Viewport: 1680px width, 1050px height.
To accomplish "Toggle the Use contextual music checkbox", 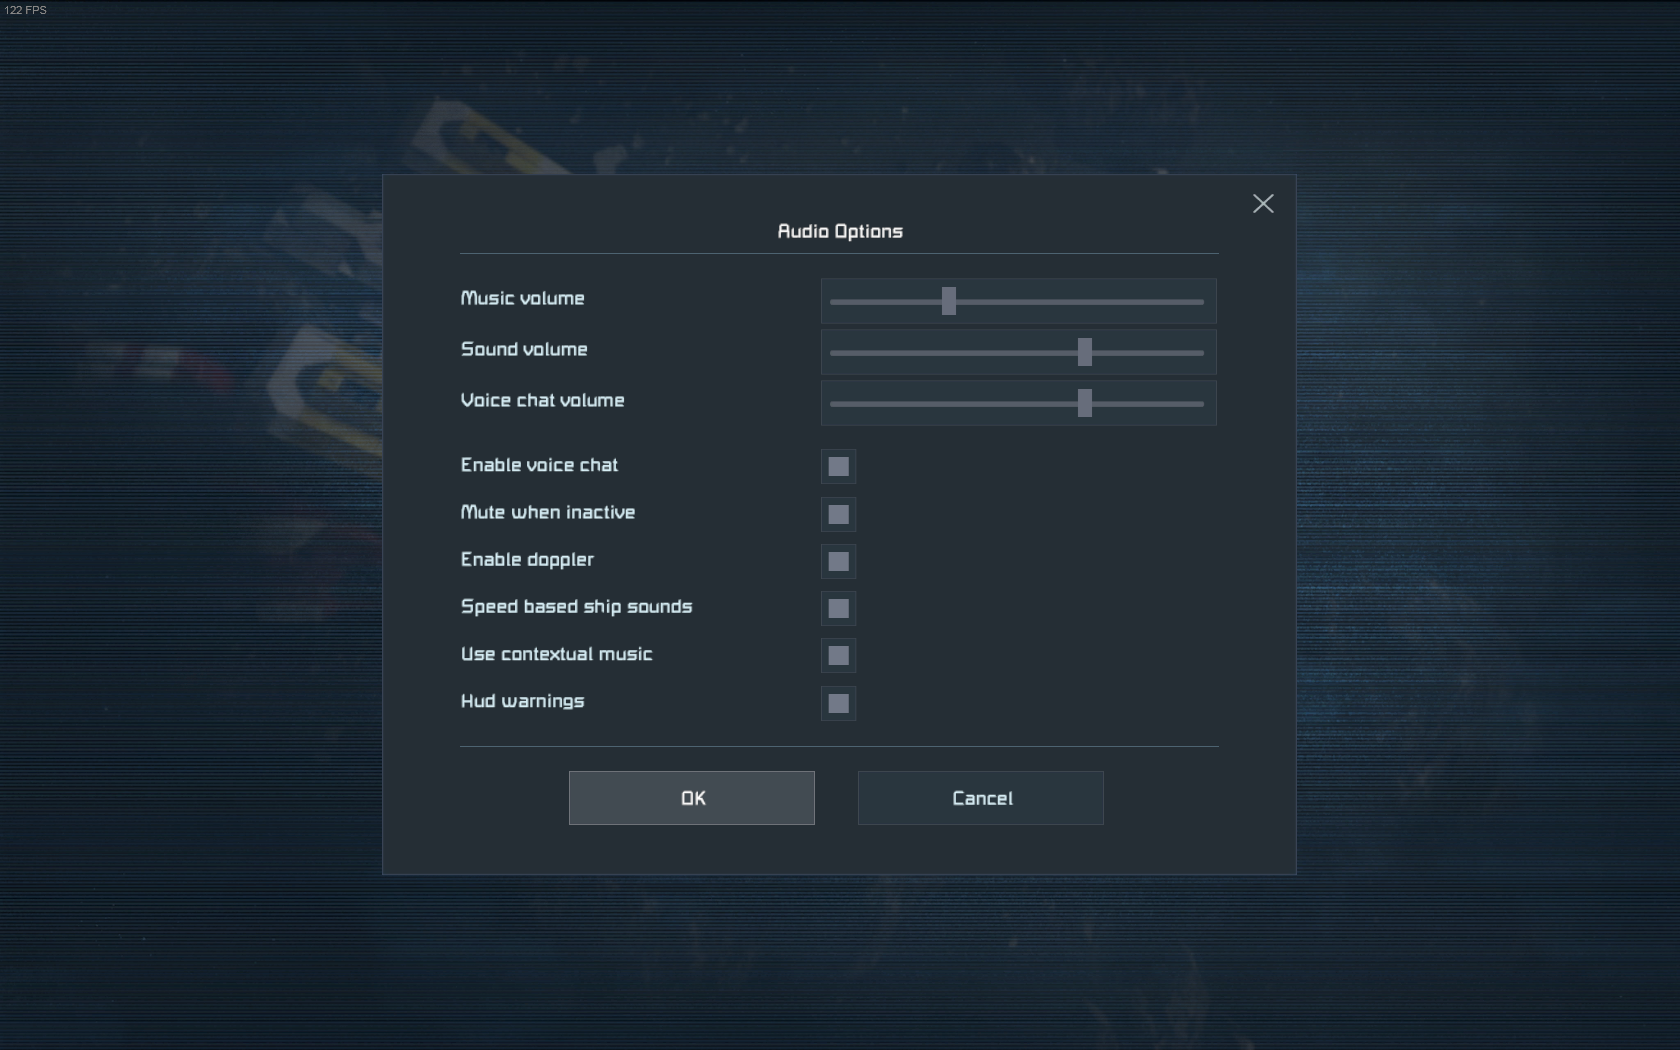I will tap(838, 656).
